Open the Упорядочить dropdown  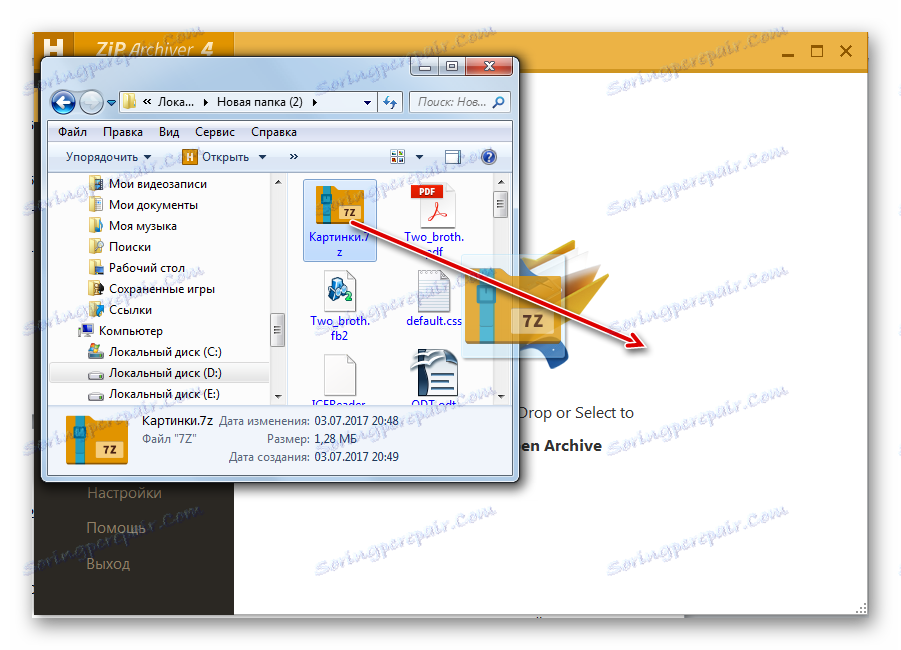point(108,157)
